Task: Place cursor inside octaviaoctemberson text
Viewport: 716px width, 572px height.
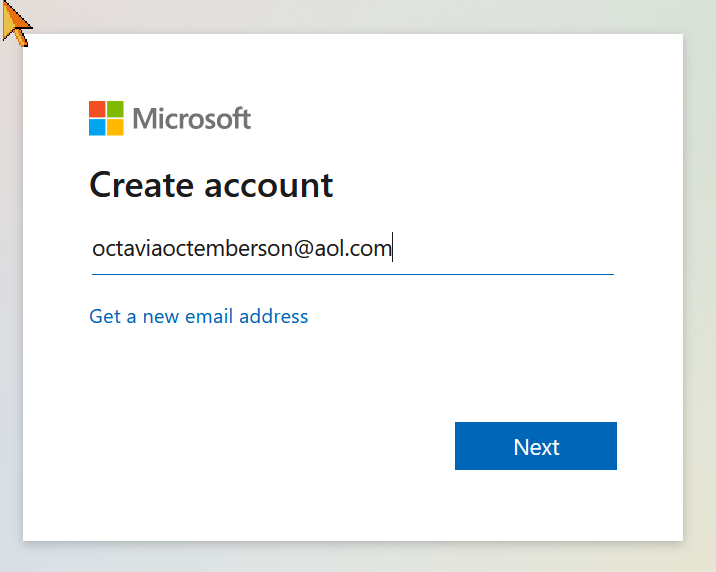Action: click(192, 249)
